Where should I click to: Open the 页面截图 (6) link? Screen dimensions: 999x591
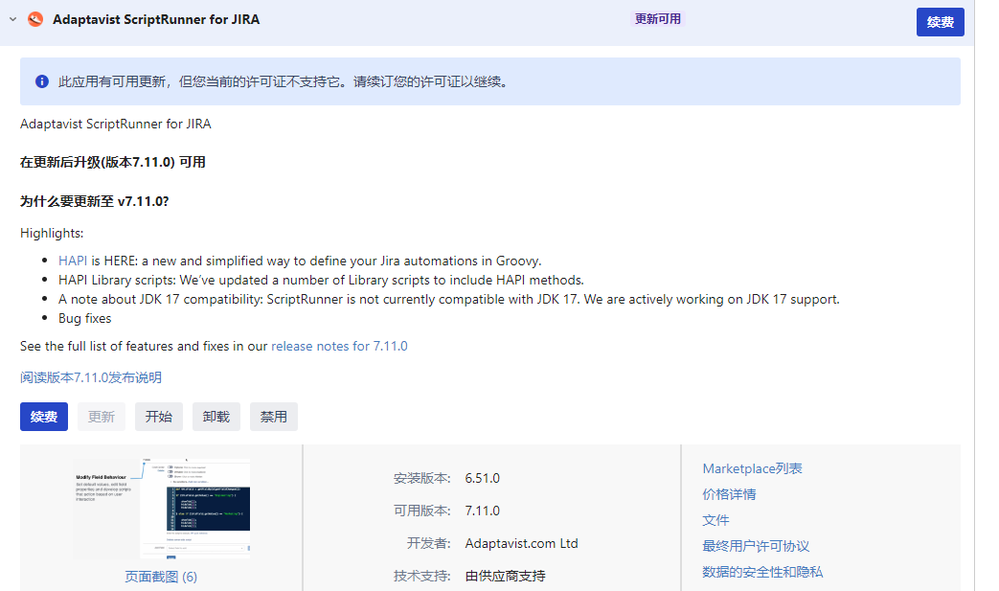click(161, 576)
